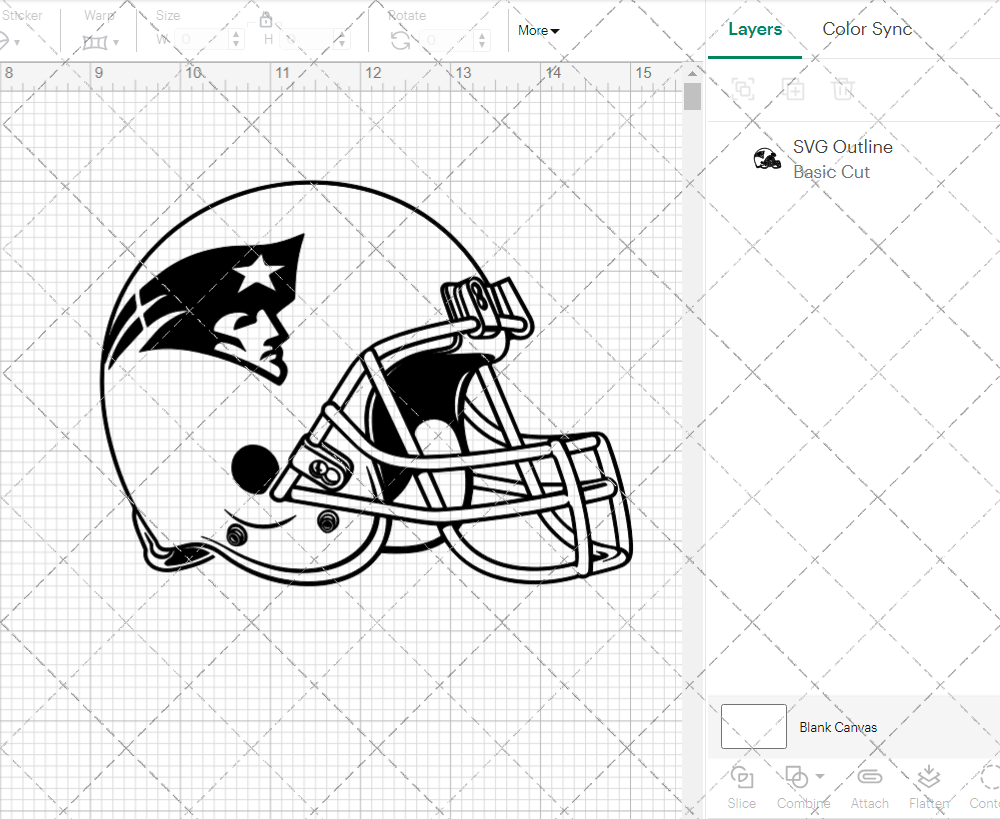Screen dimensions: 1000x819
Task: Switch to the Color Sync tab
Action: pos(867,29)
